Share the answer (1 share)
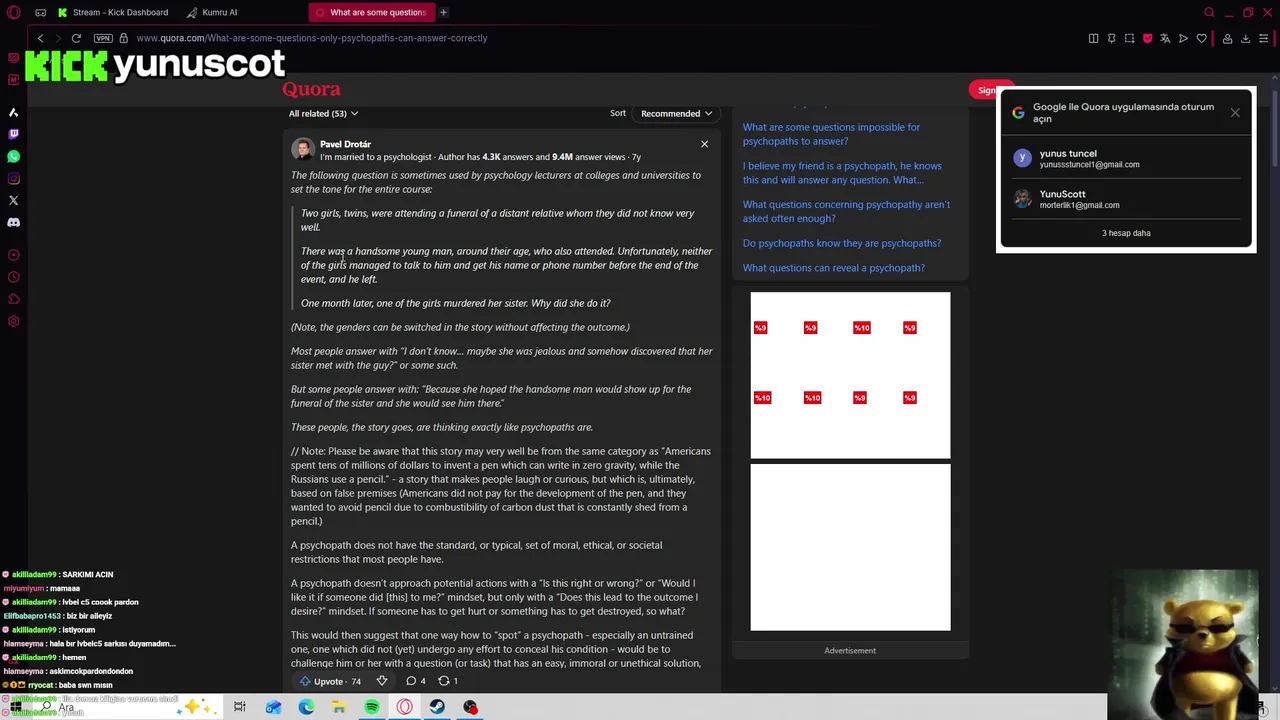The height and width of the screenshot is (720, 1280). point(448,681)
